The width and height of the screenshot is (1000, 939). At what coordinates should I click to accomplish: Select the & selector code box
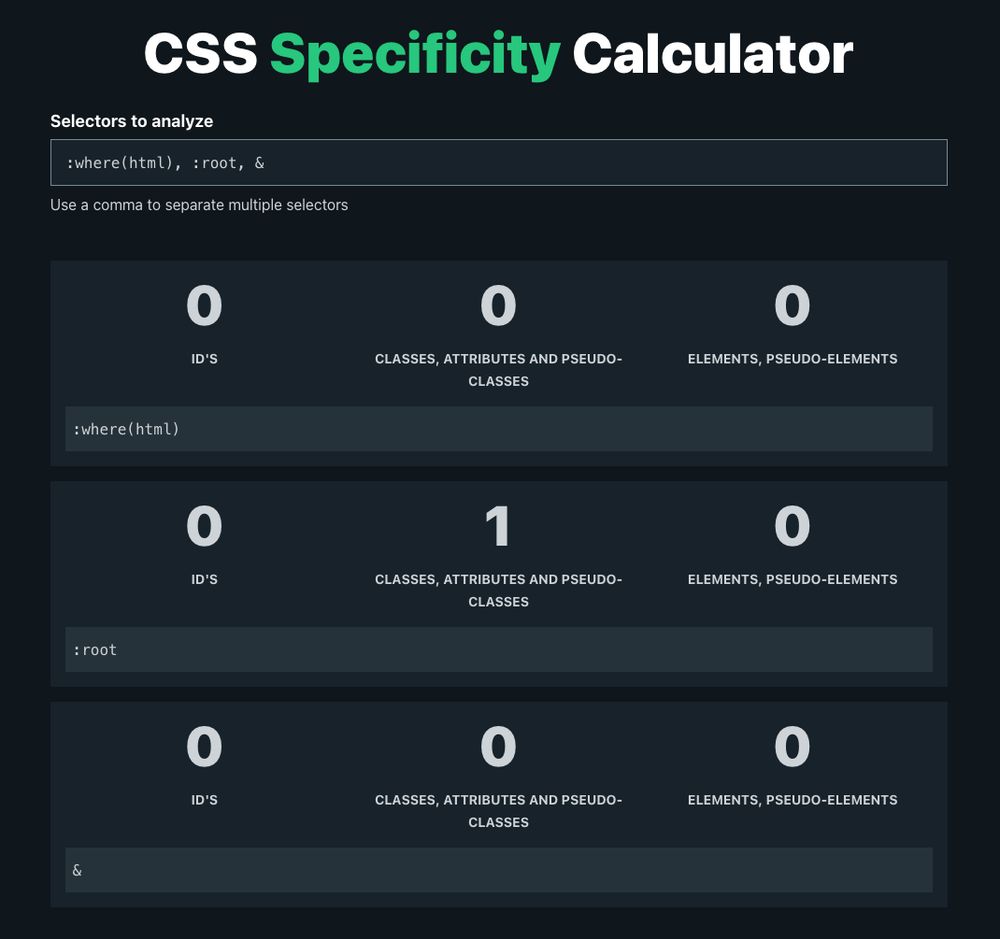(x=499, y=870)
